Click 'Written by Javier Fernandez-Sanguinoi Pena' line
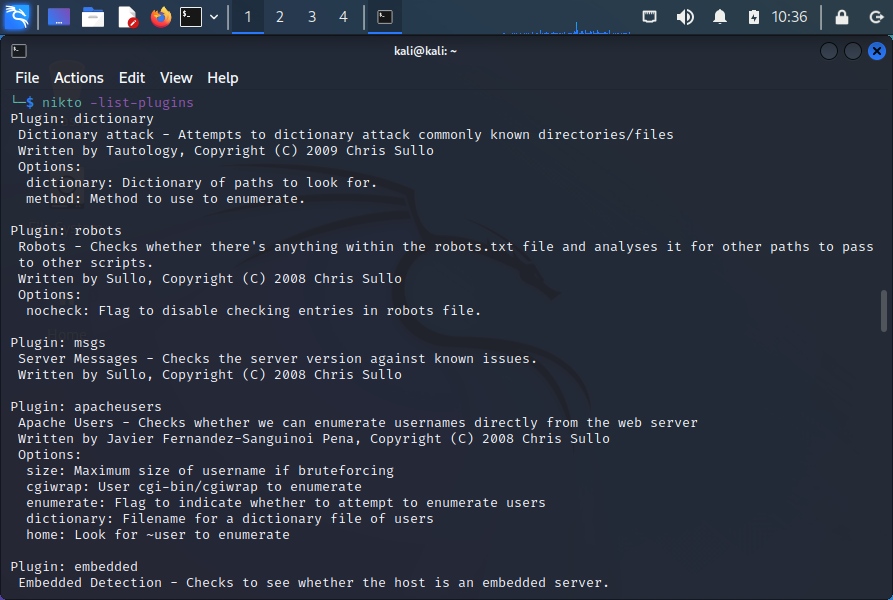893x600 pixels. click(x=314, y=439)
